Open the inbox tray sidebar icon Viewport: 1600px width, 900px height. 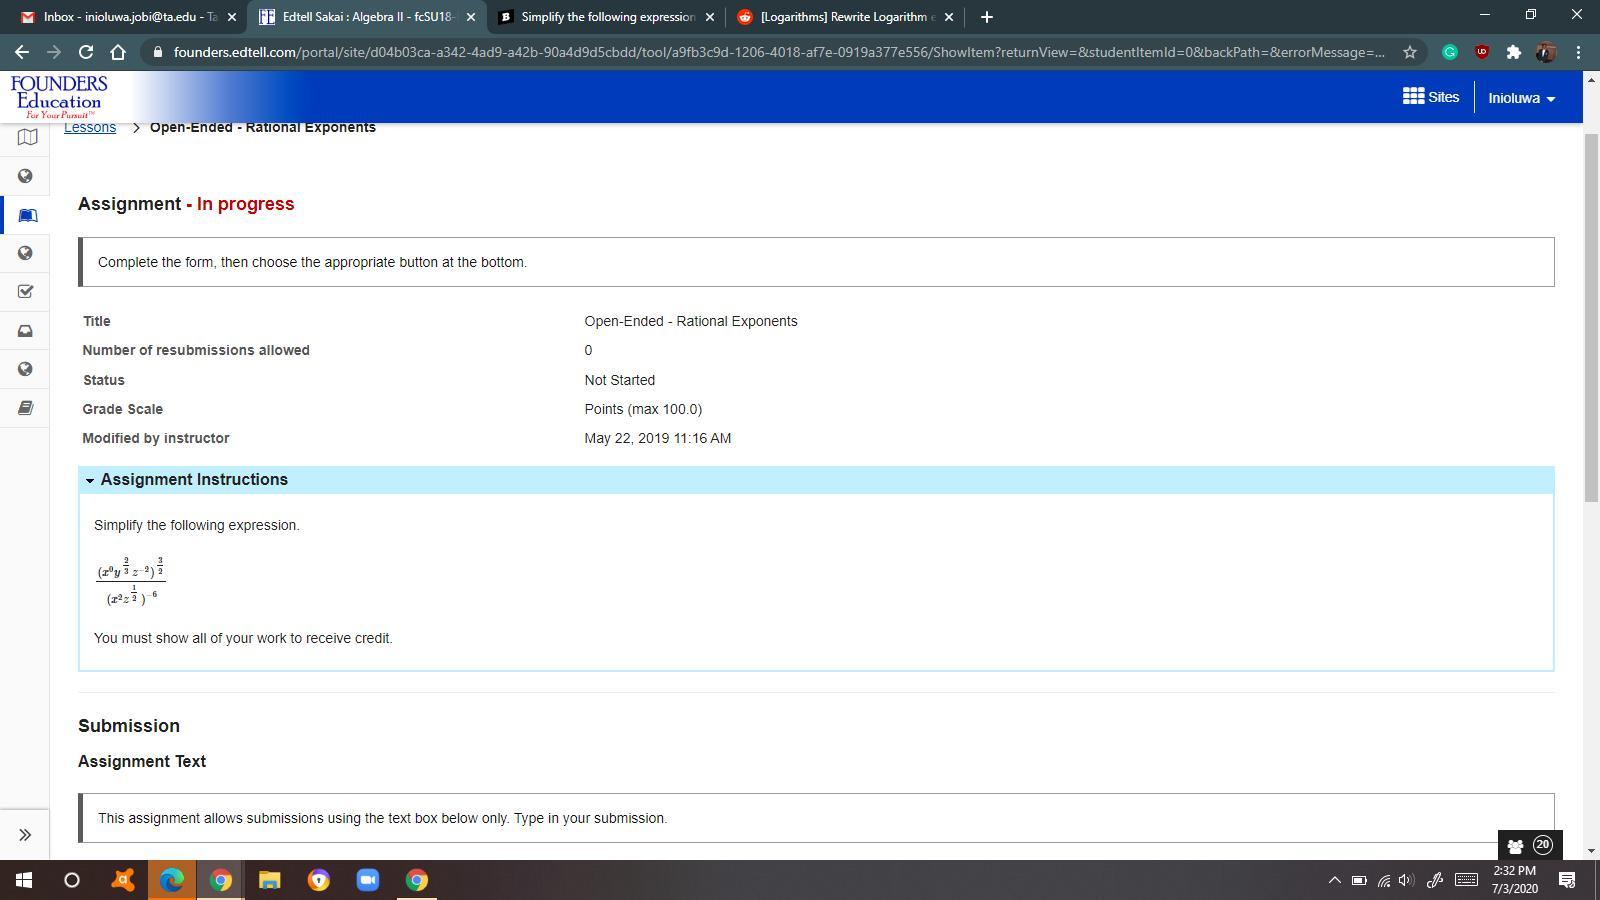pyautogui.click(x=26, y=331)
